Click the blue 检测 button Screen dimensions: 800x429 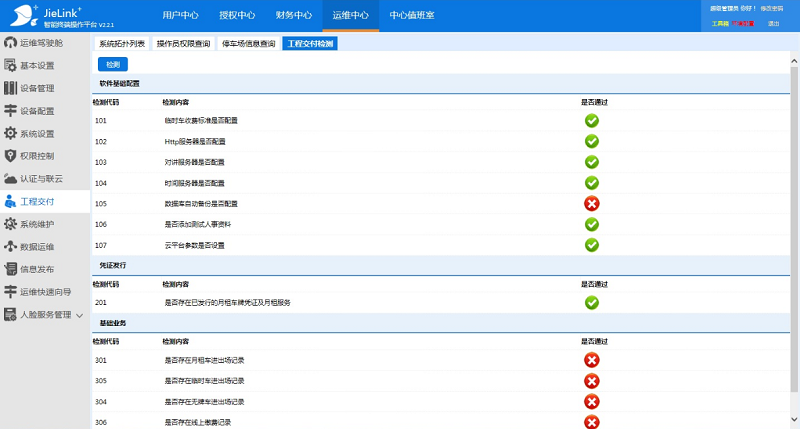click(x=112, y=63)
